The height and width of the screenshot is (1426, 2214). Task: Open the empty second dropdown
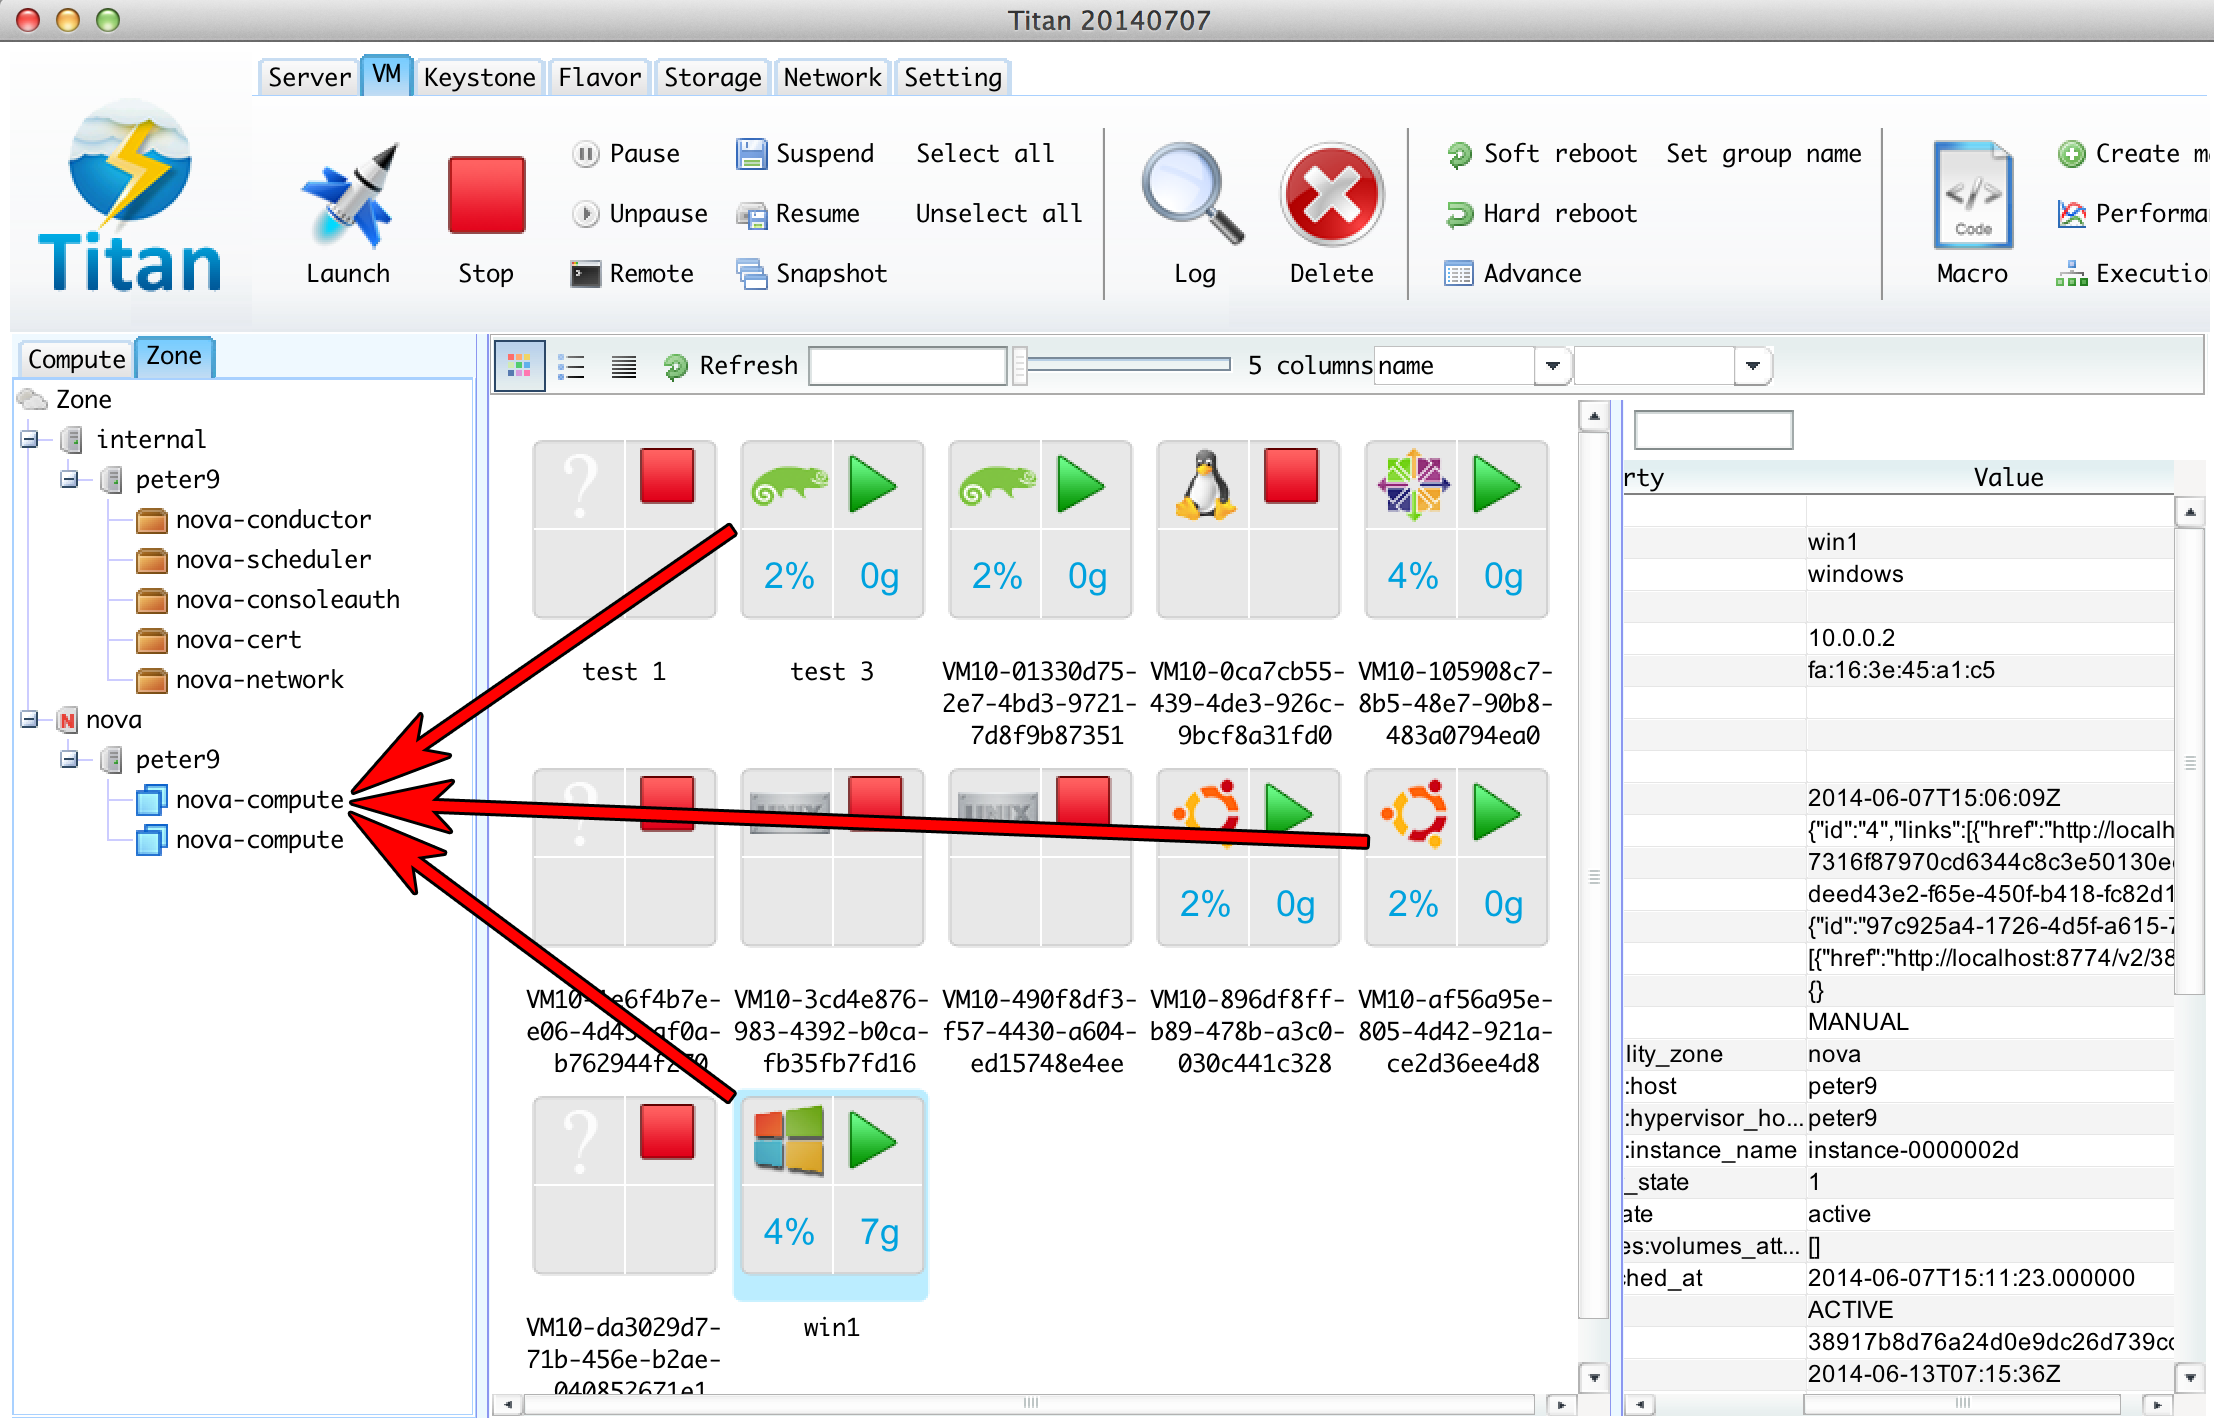1752,366
